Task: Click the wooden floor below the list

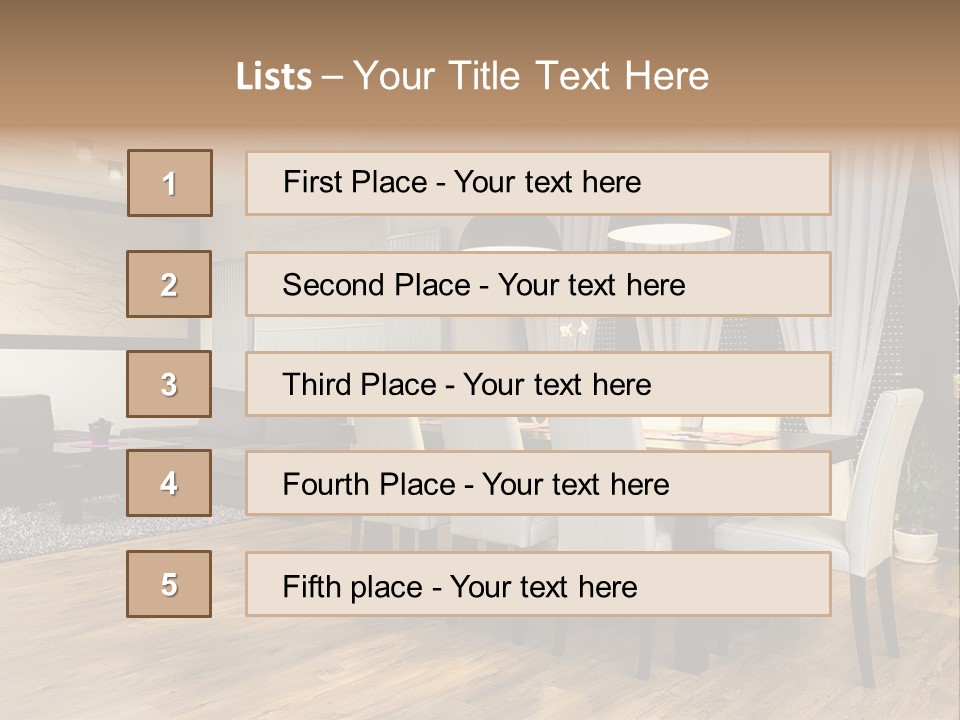Action: [480, 670]
